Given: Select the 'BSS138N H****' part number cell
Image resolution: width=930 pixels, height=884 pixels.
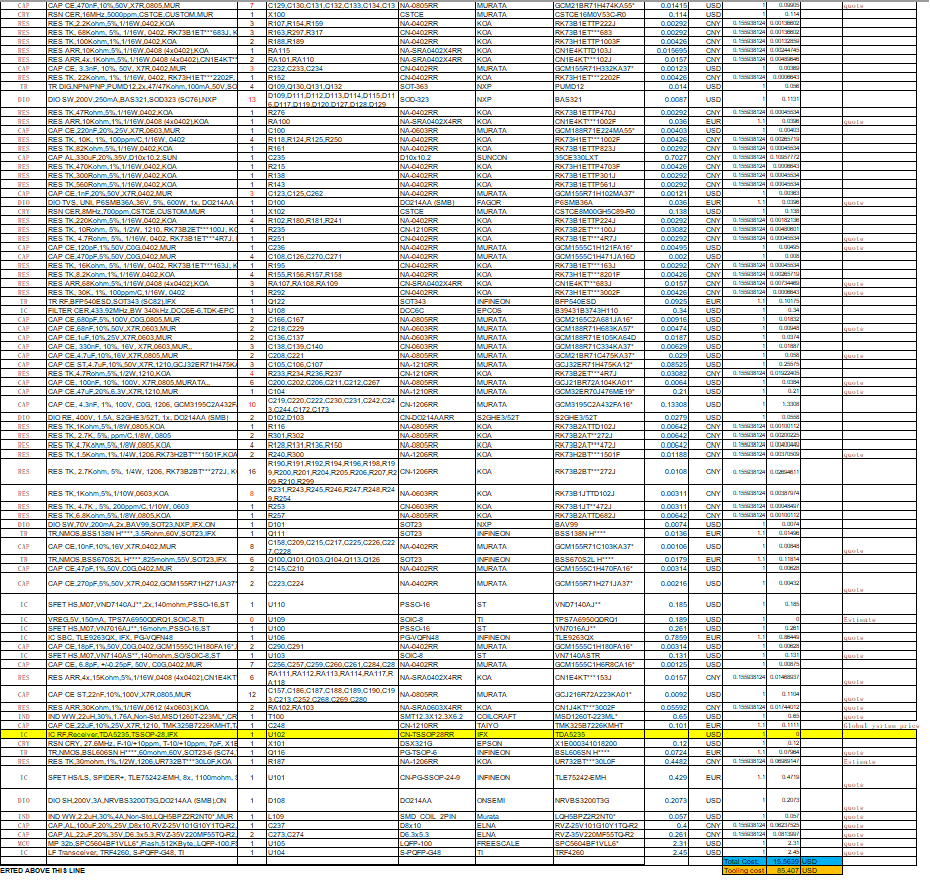Looking at the screenshot, I should pos(598,533).
